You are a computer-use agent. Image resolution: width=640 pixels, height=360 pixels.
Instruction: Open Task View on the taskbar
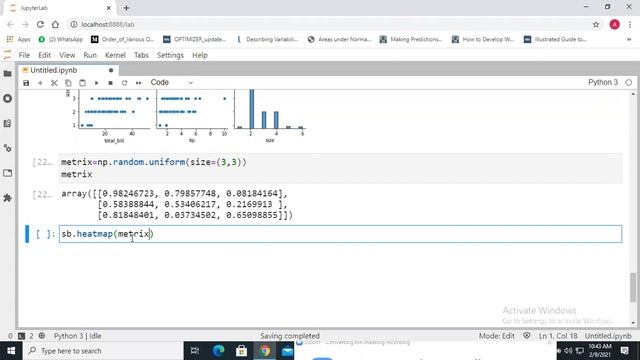tap(195, 351)
